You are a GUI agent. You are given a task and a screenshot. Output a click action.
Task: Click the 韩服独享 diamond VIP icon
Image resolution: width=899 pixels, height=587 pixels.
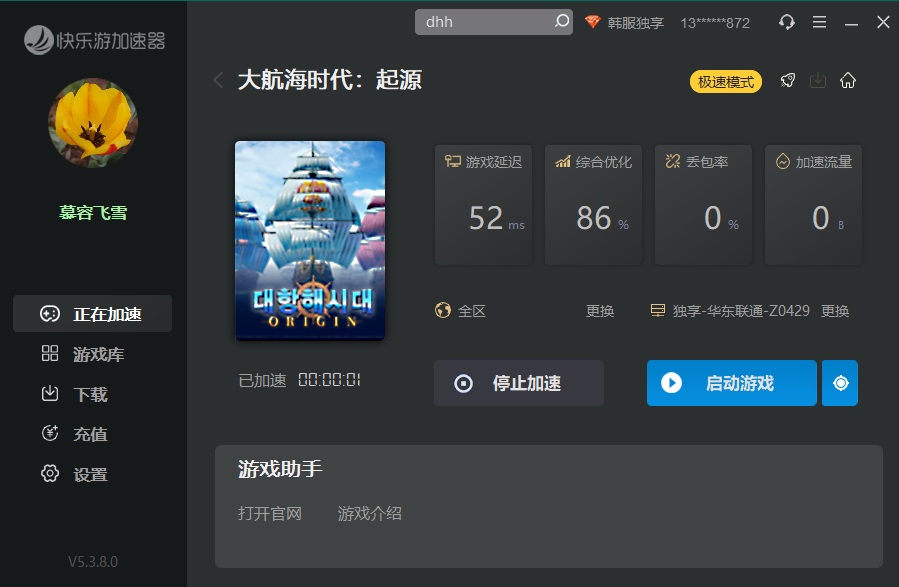[593, 22]
